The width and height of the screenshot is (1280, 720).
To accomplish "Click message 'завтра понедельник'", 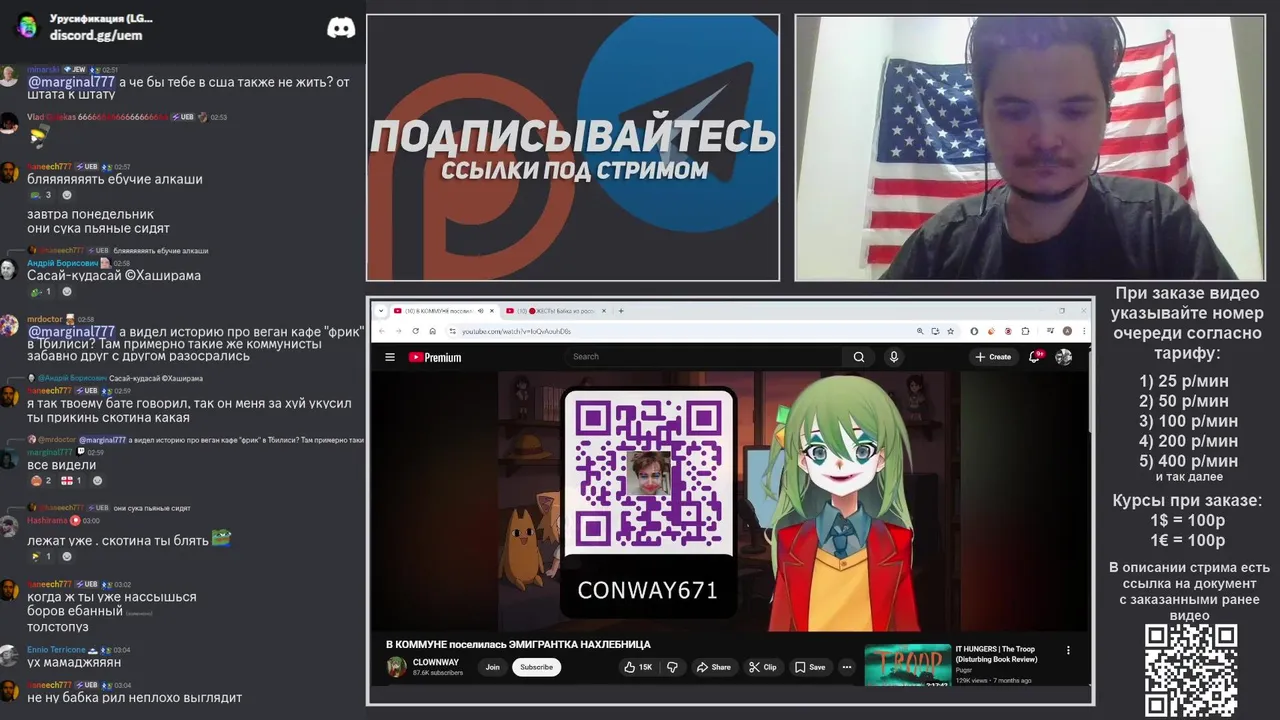I will (x=90, y=214).
